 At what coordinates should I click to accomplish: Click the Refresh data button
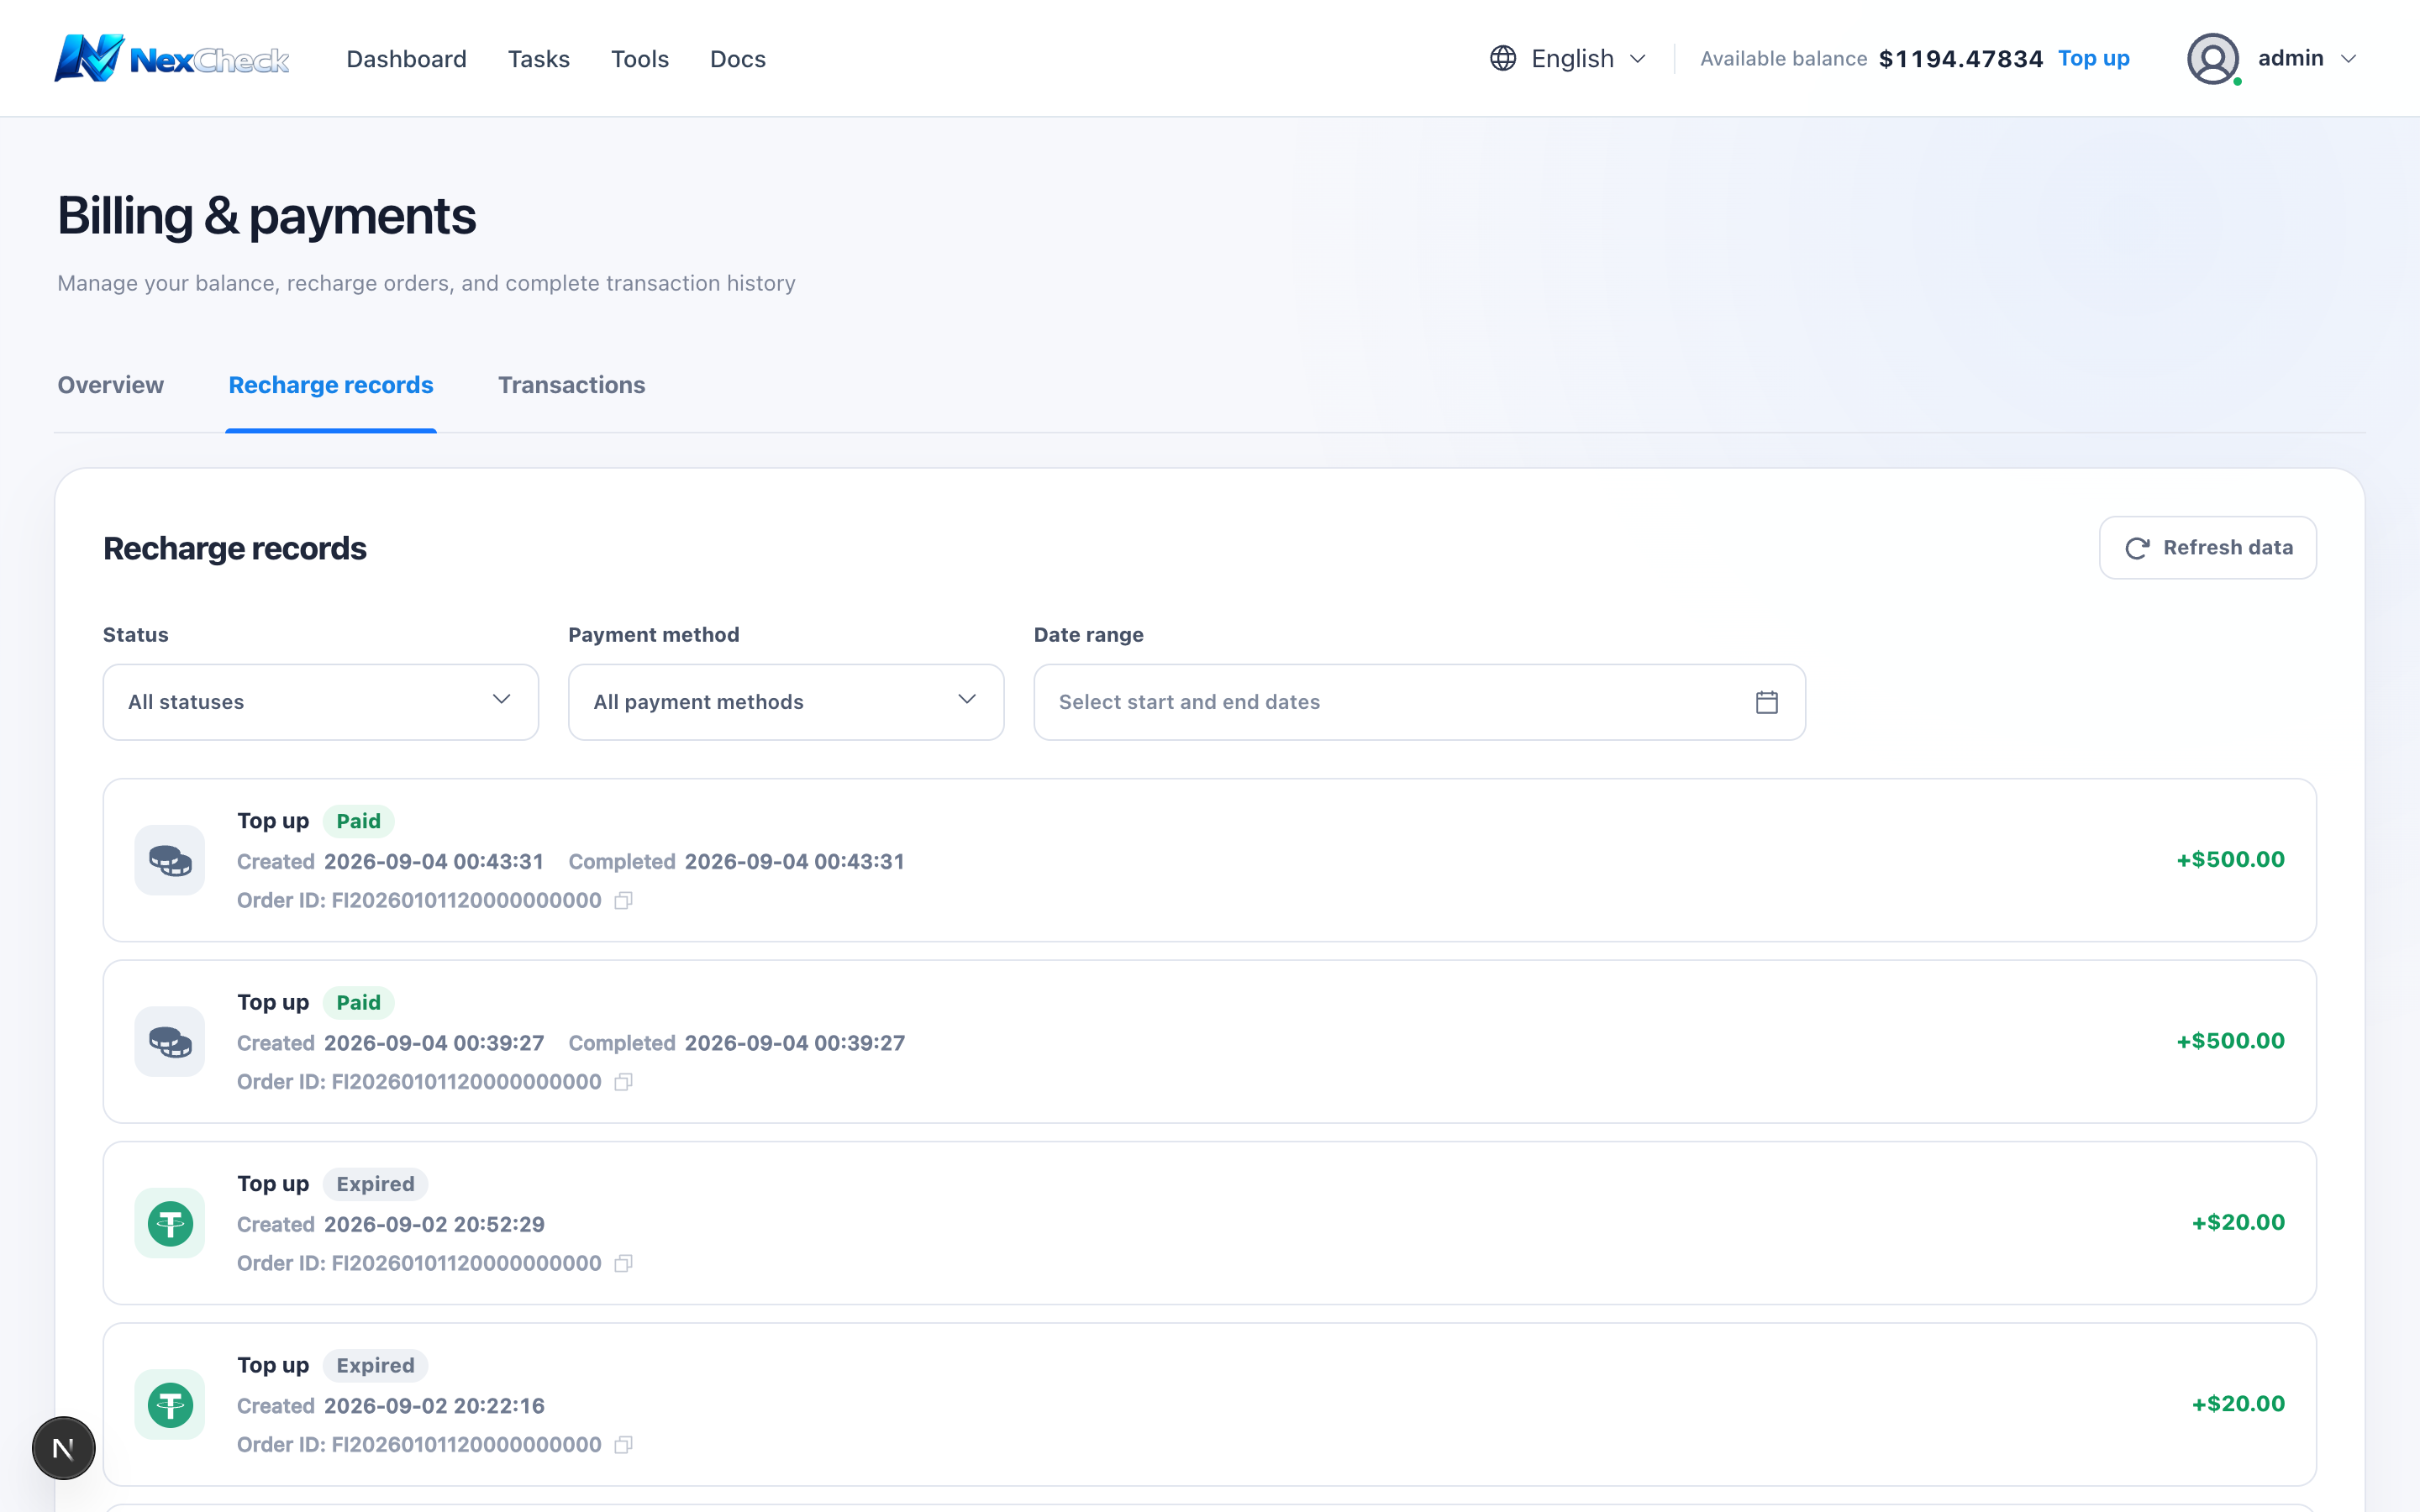(x=2208, y=548)
